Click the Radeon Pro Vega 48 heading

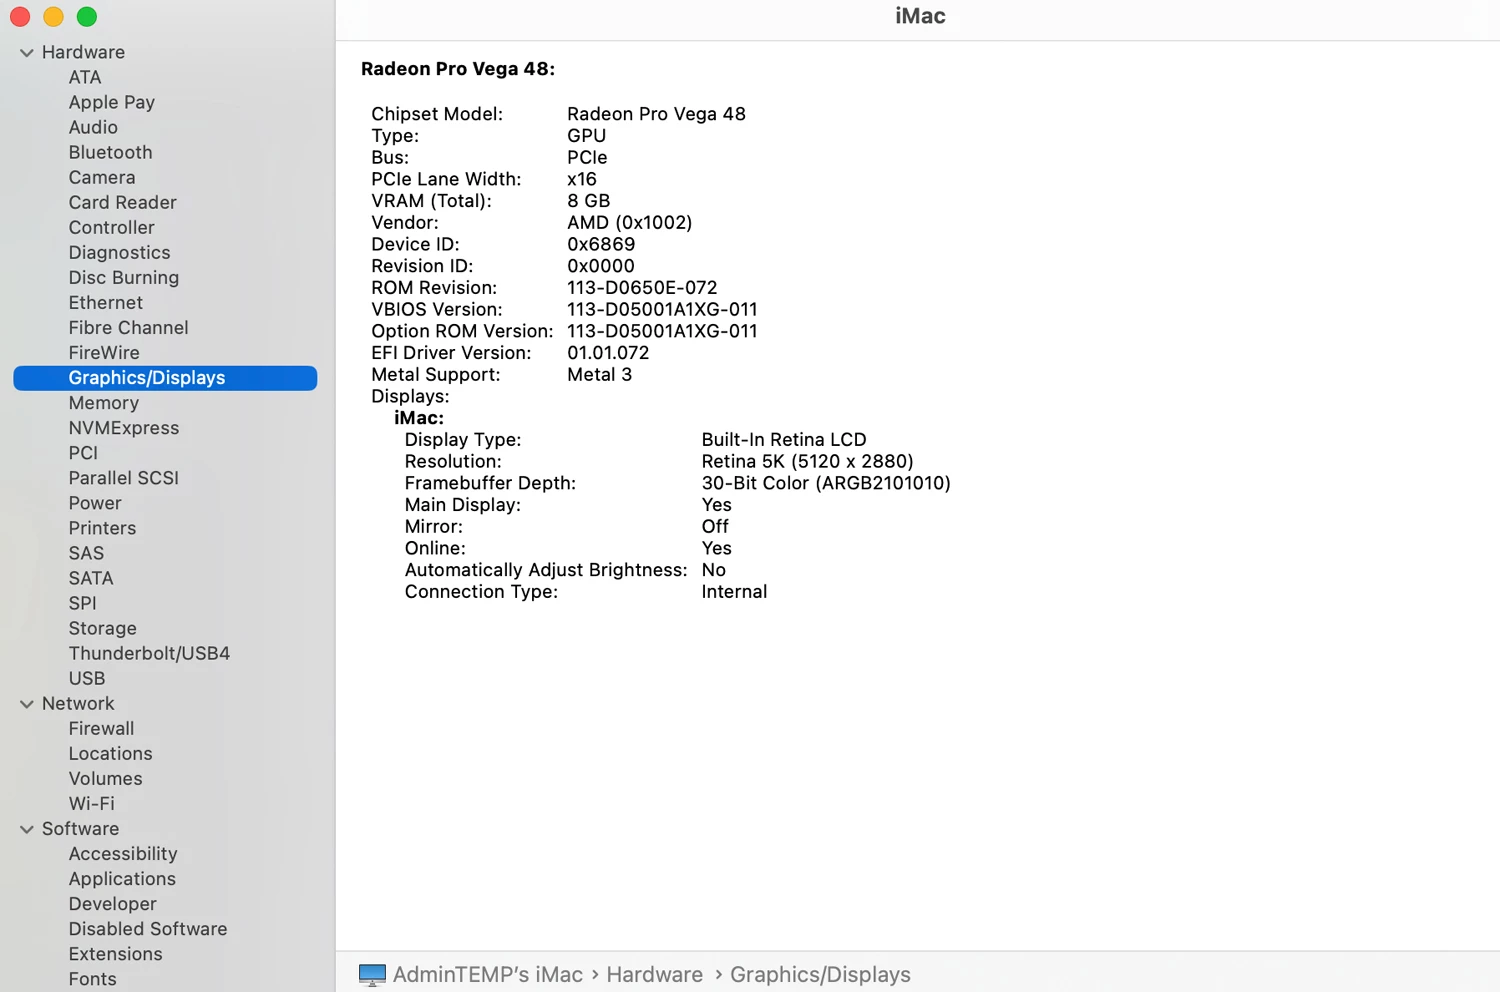(x=458, y=69)
